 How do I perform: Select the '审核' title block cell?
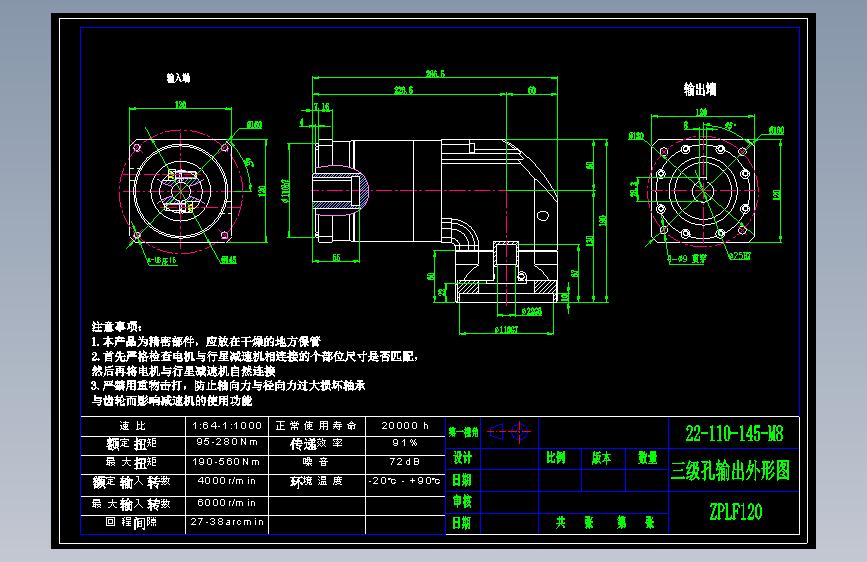[462, 501]
